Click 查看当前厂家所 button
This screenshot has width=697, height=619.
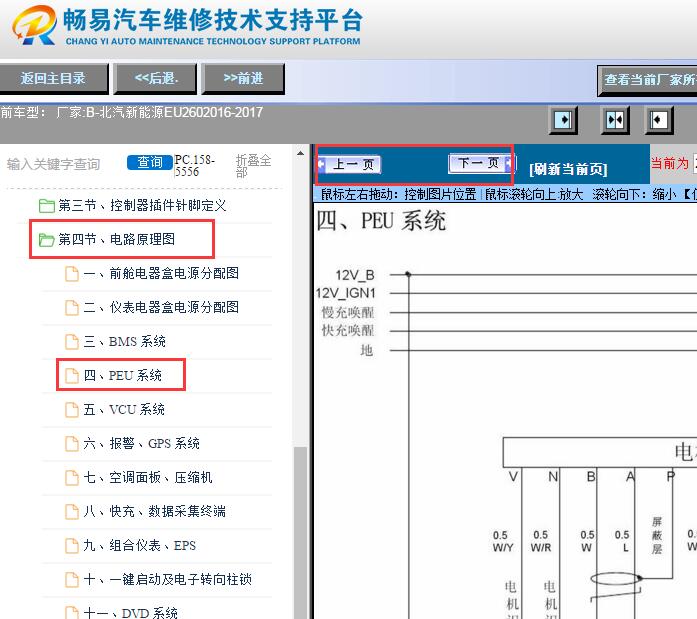(x=647, y=80)
